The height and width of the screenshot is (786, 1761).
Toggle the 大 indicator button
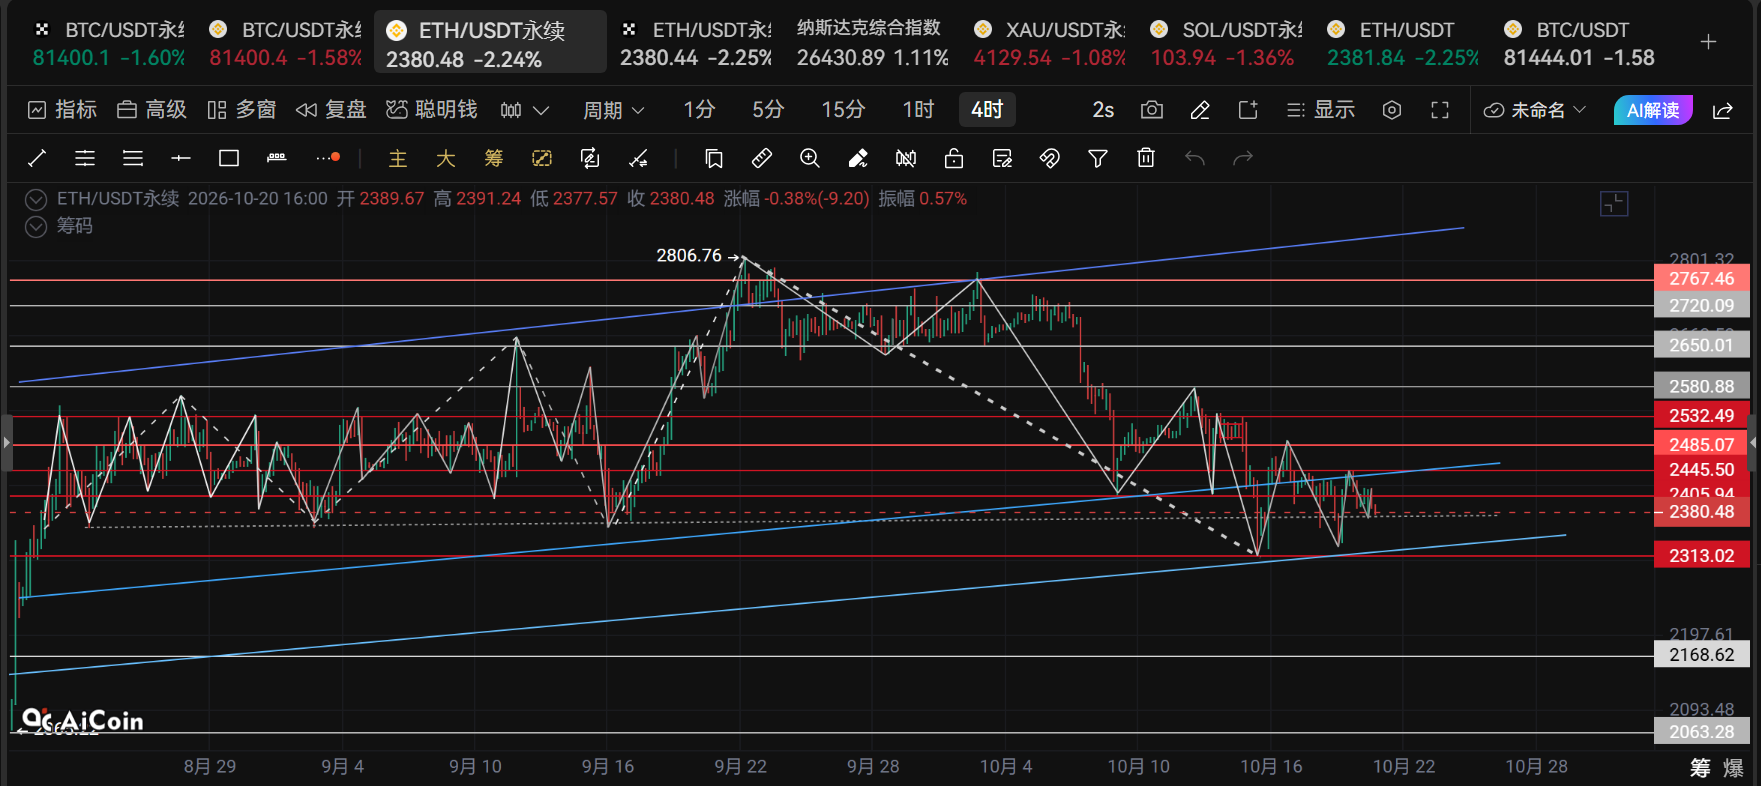pyautogui.click(x=446, y=158)
